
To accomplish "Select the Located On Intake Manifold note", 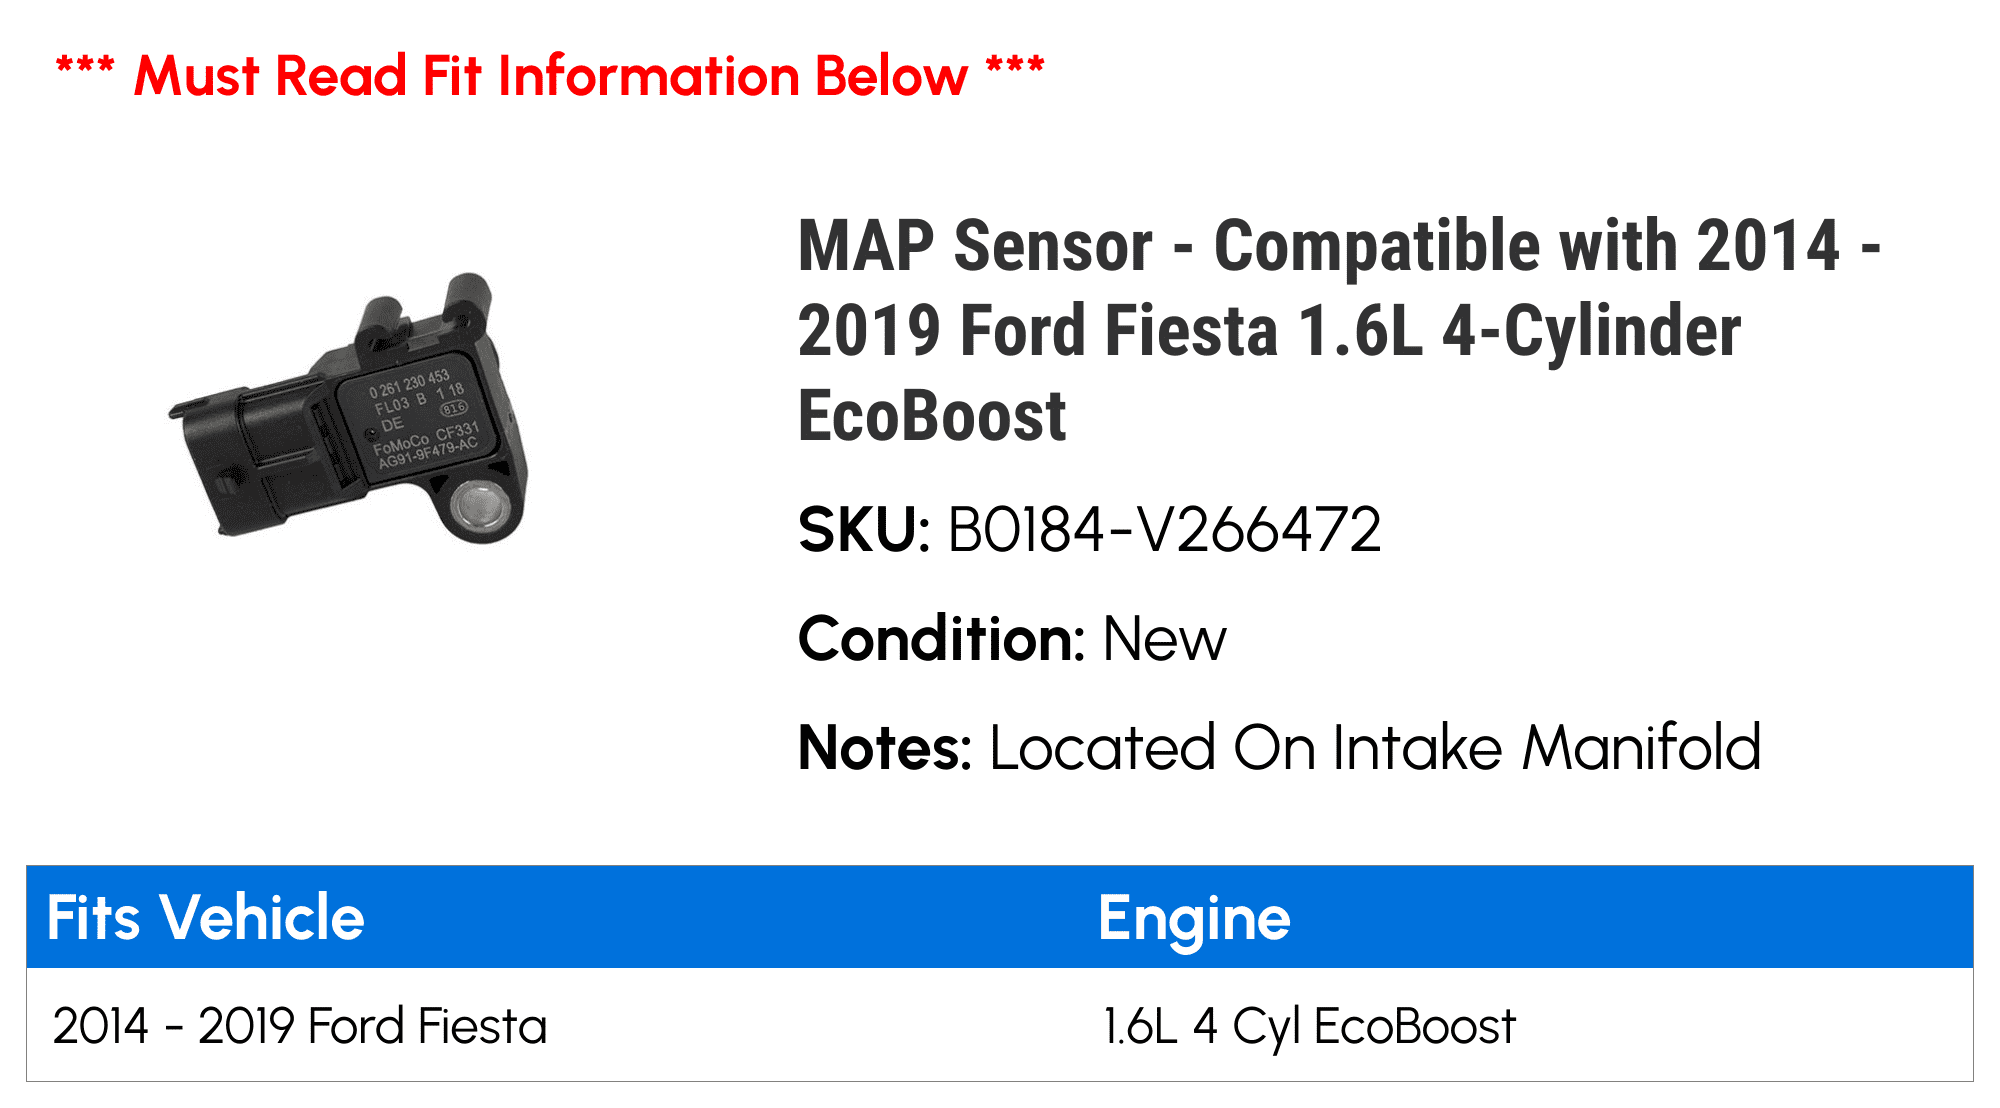I will click(x=1375, y=748).
